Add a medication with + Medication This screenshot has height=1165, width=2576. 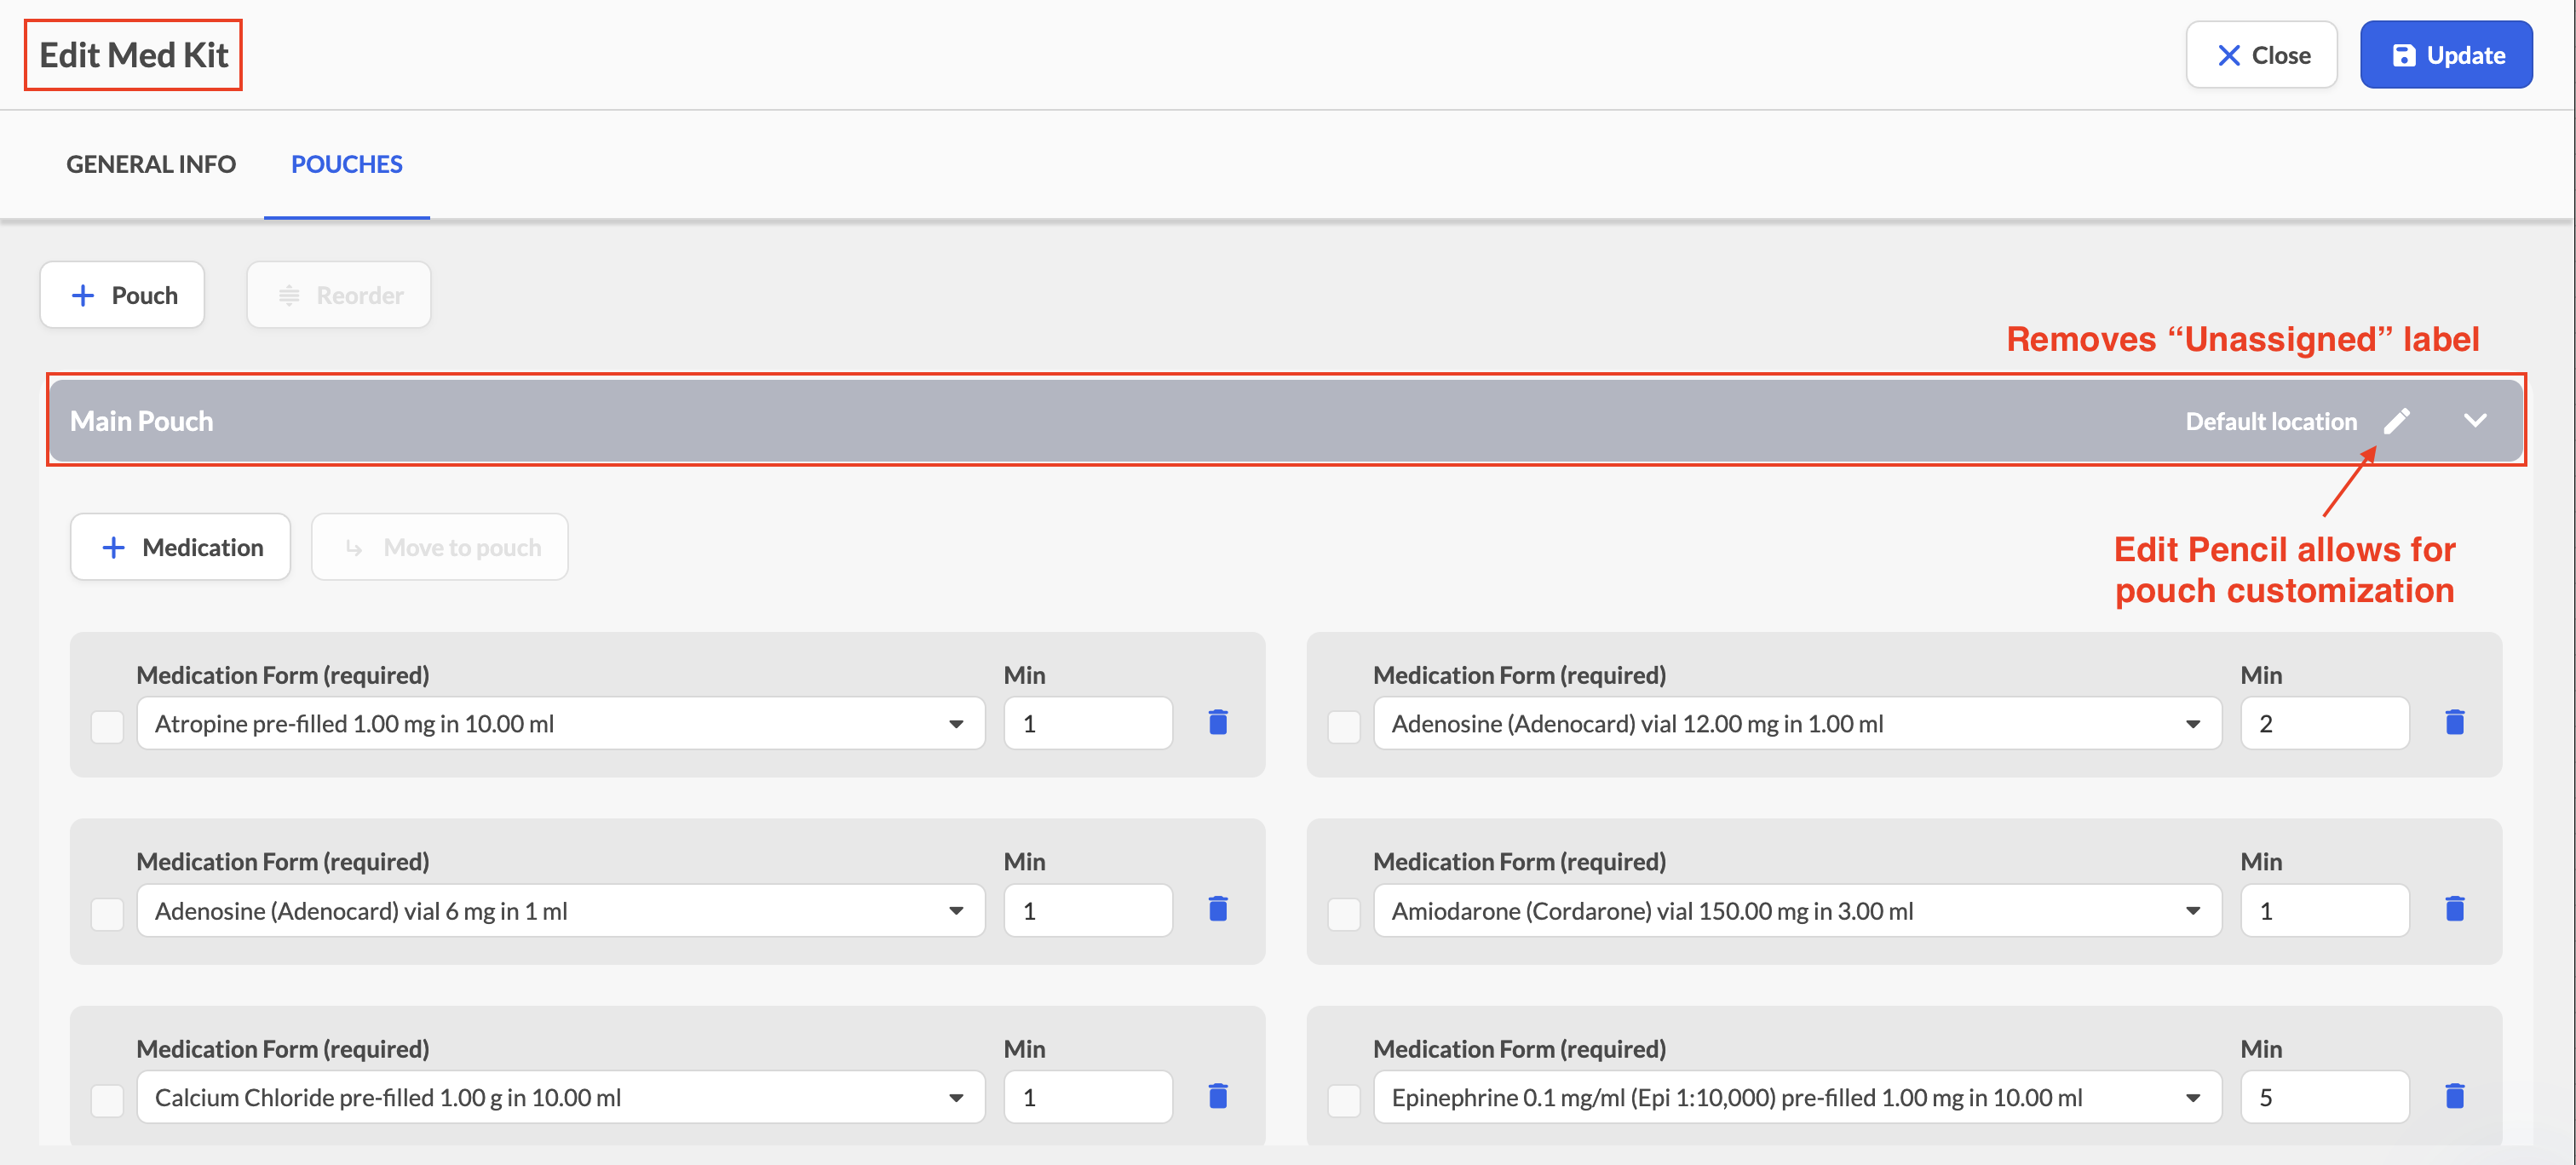tap(180, 547)
